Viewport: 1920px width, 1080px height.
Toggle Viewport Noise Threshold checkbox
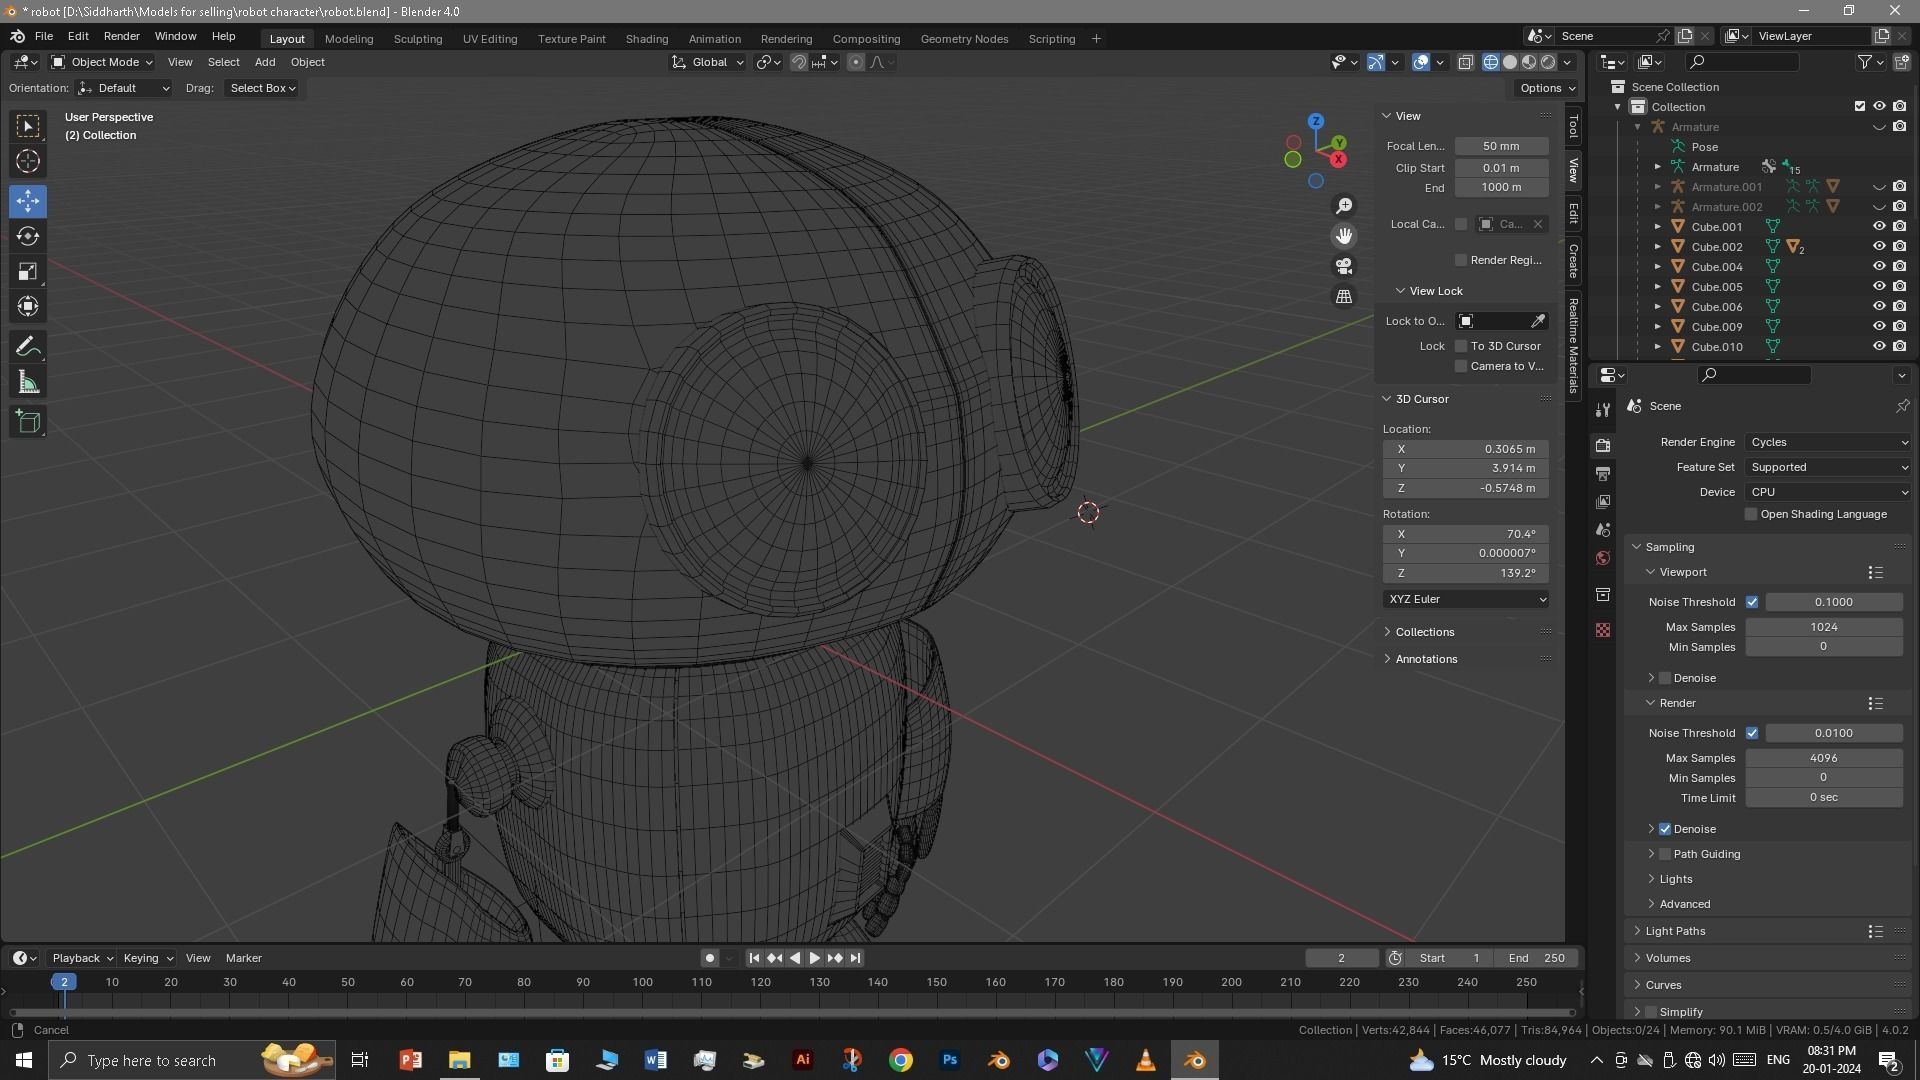pyautogui.click(x=1752, y=602)
